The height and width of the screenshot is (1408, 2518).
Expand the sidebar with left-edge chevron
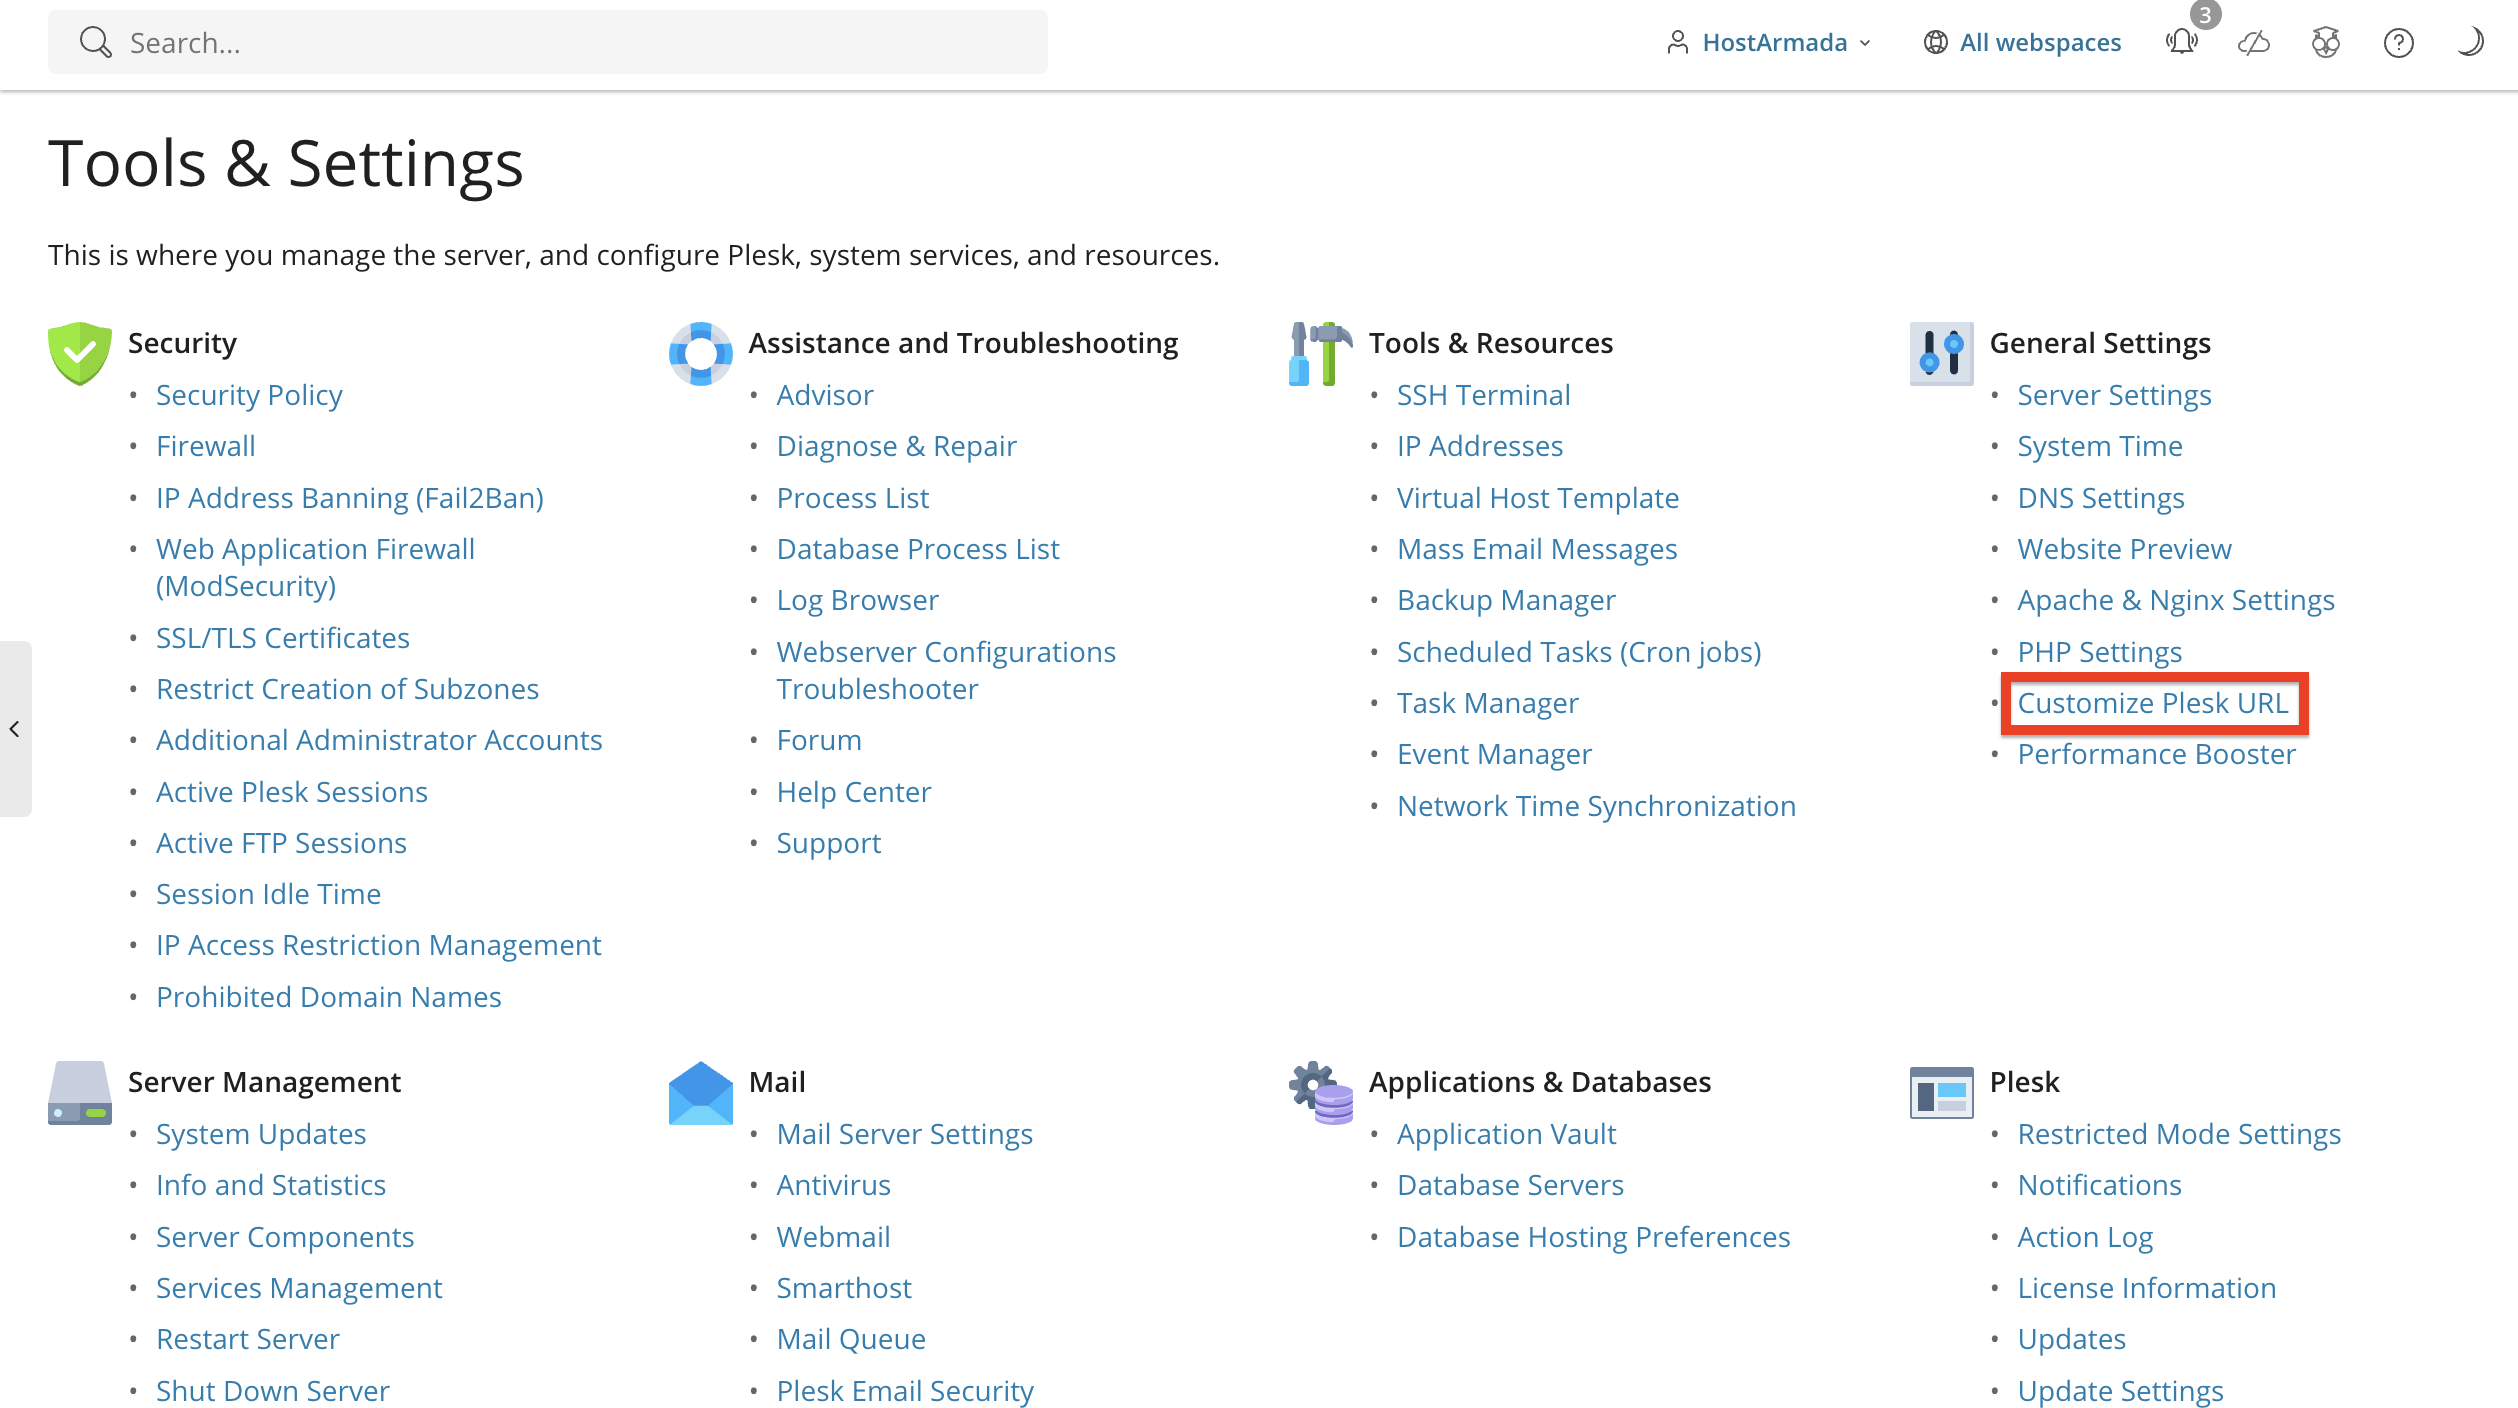(x=15, y=729)
